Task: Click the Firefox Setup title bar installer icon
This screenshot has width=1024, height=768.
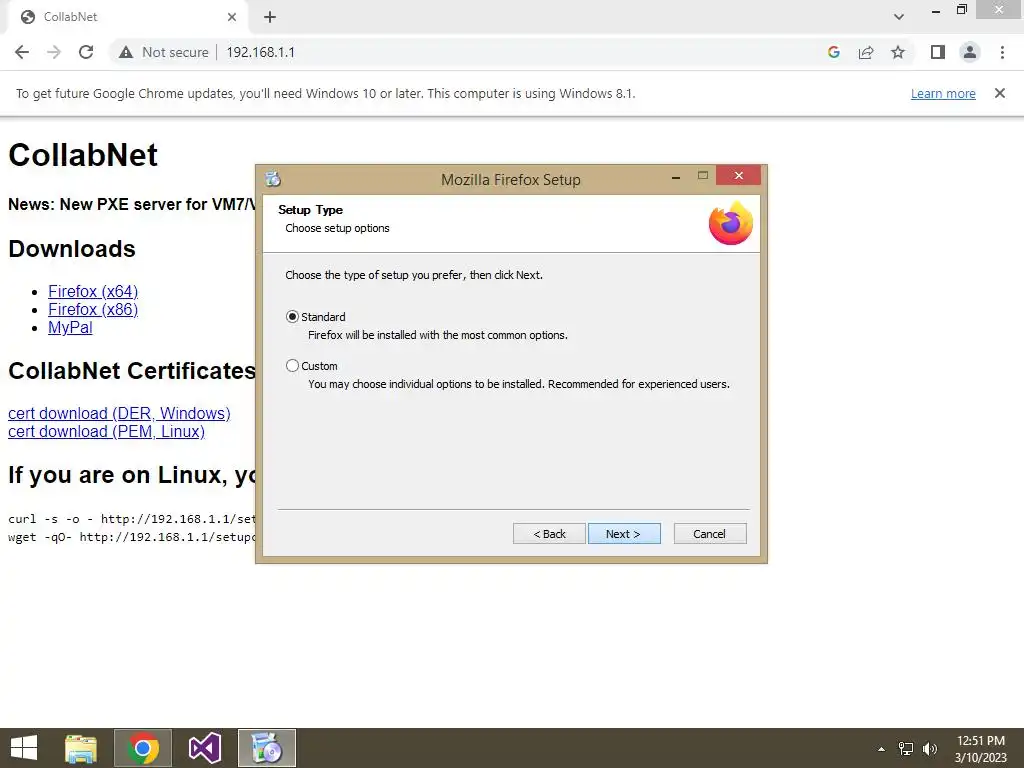Action: [273, 179]
